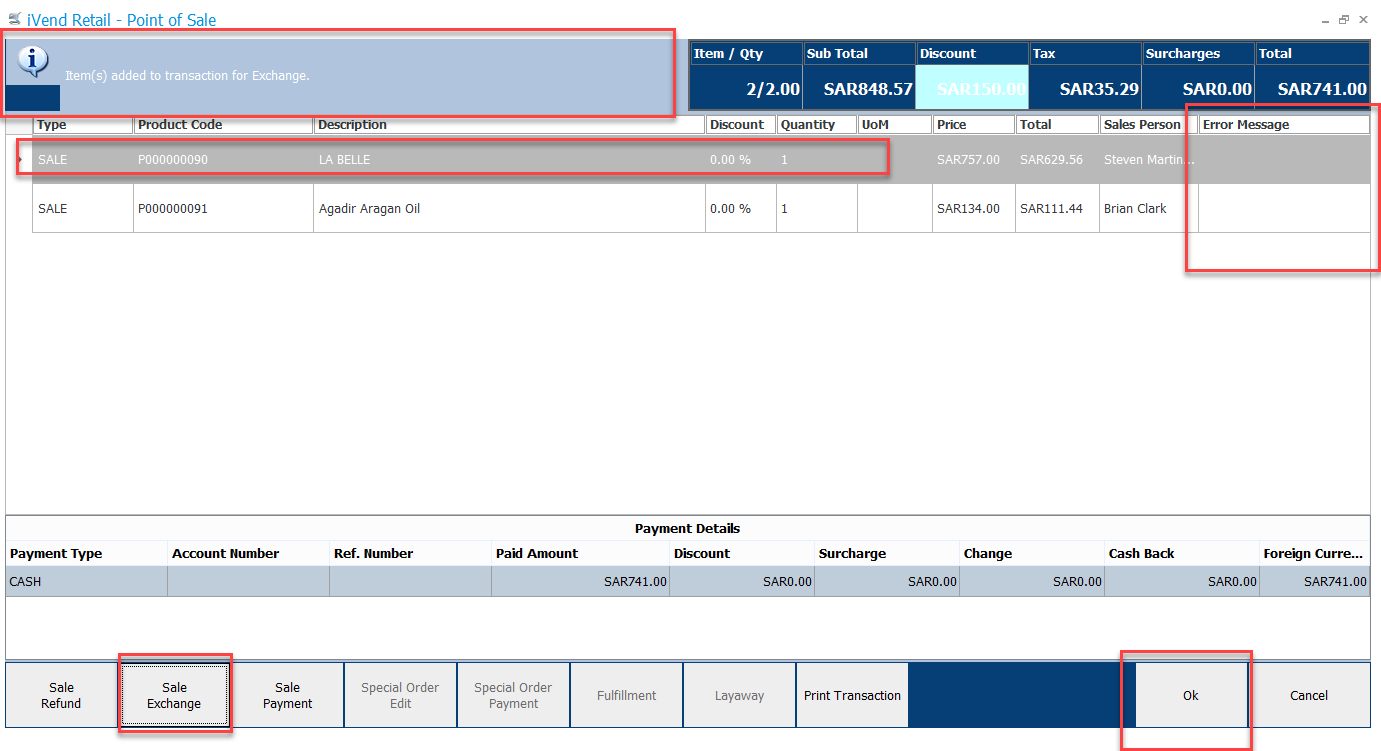
Task: Click the Account Number column header
Action: (248, 553)
